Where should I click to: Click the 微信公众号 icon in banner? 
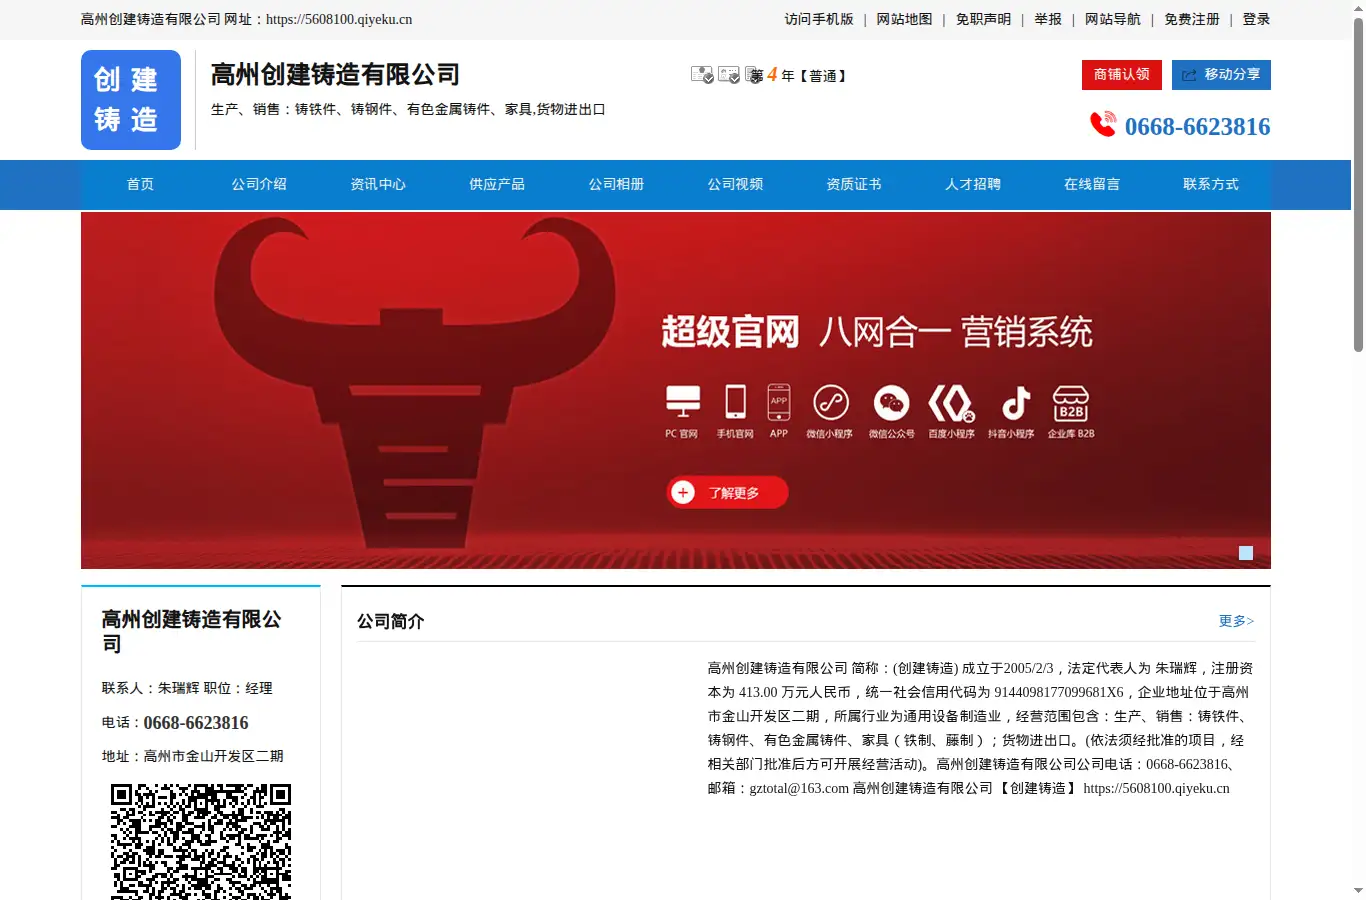pyautogui.click(x=892, y=403)
